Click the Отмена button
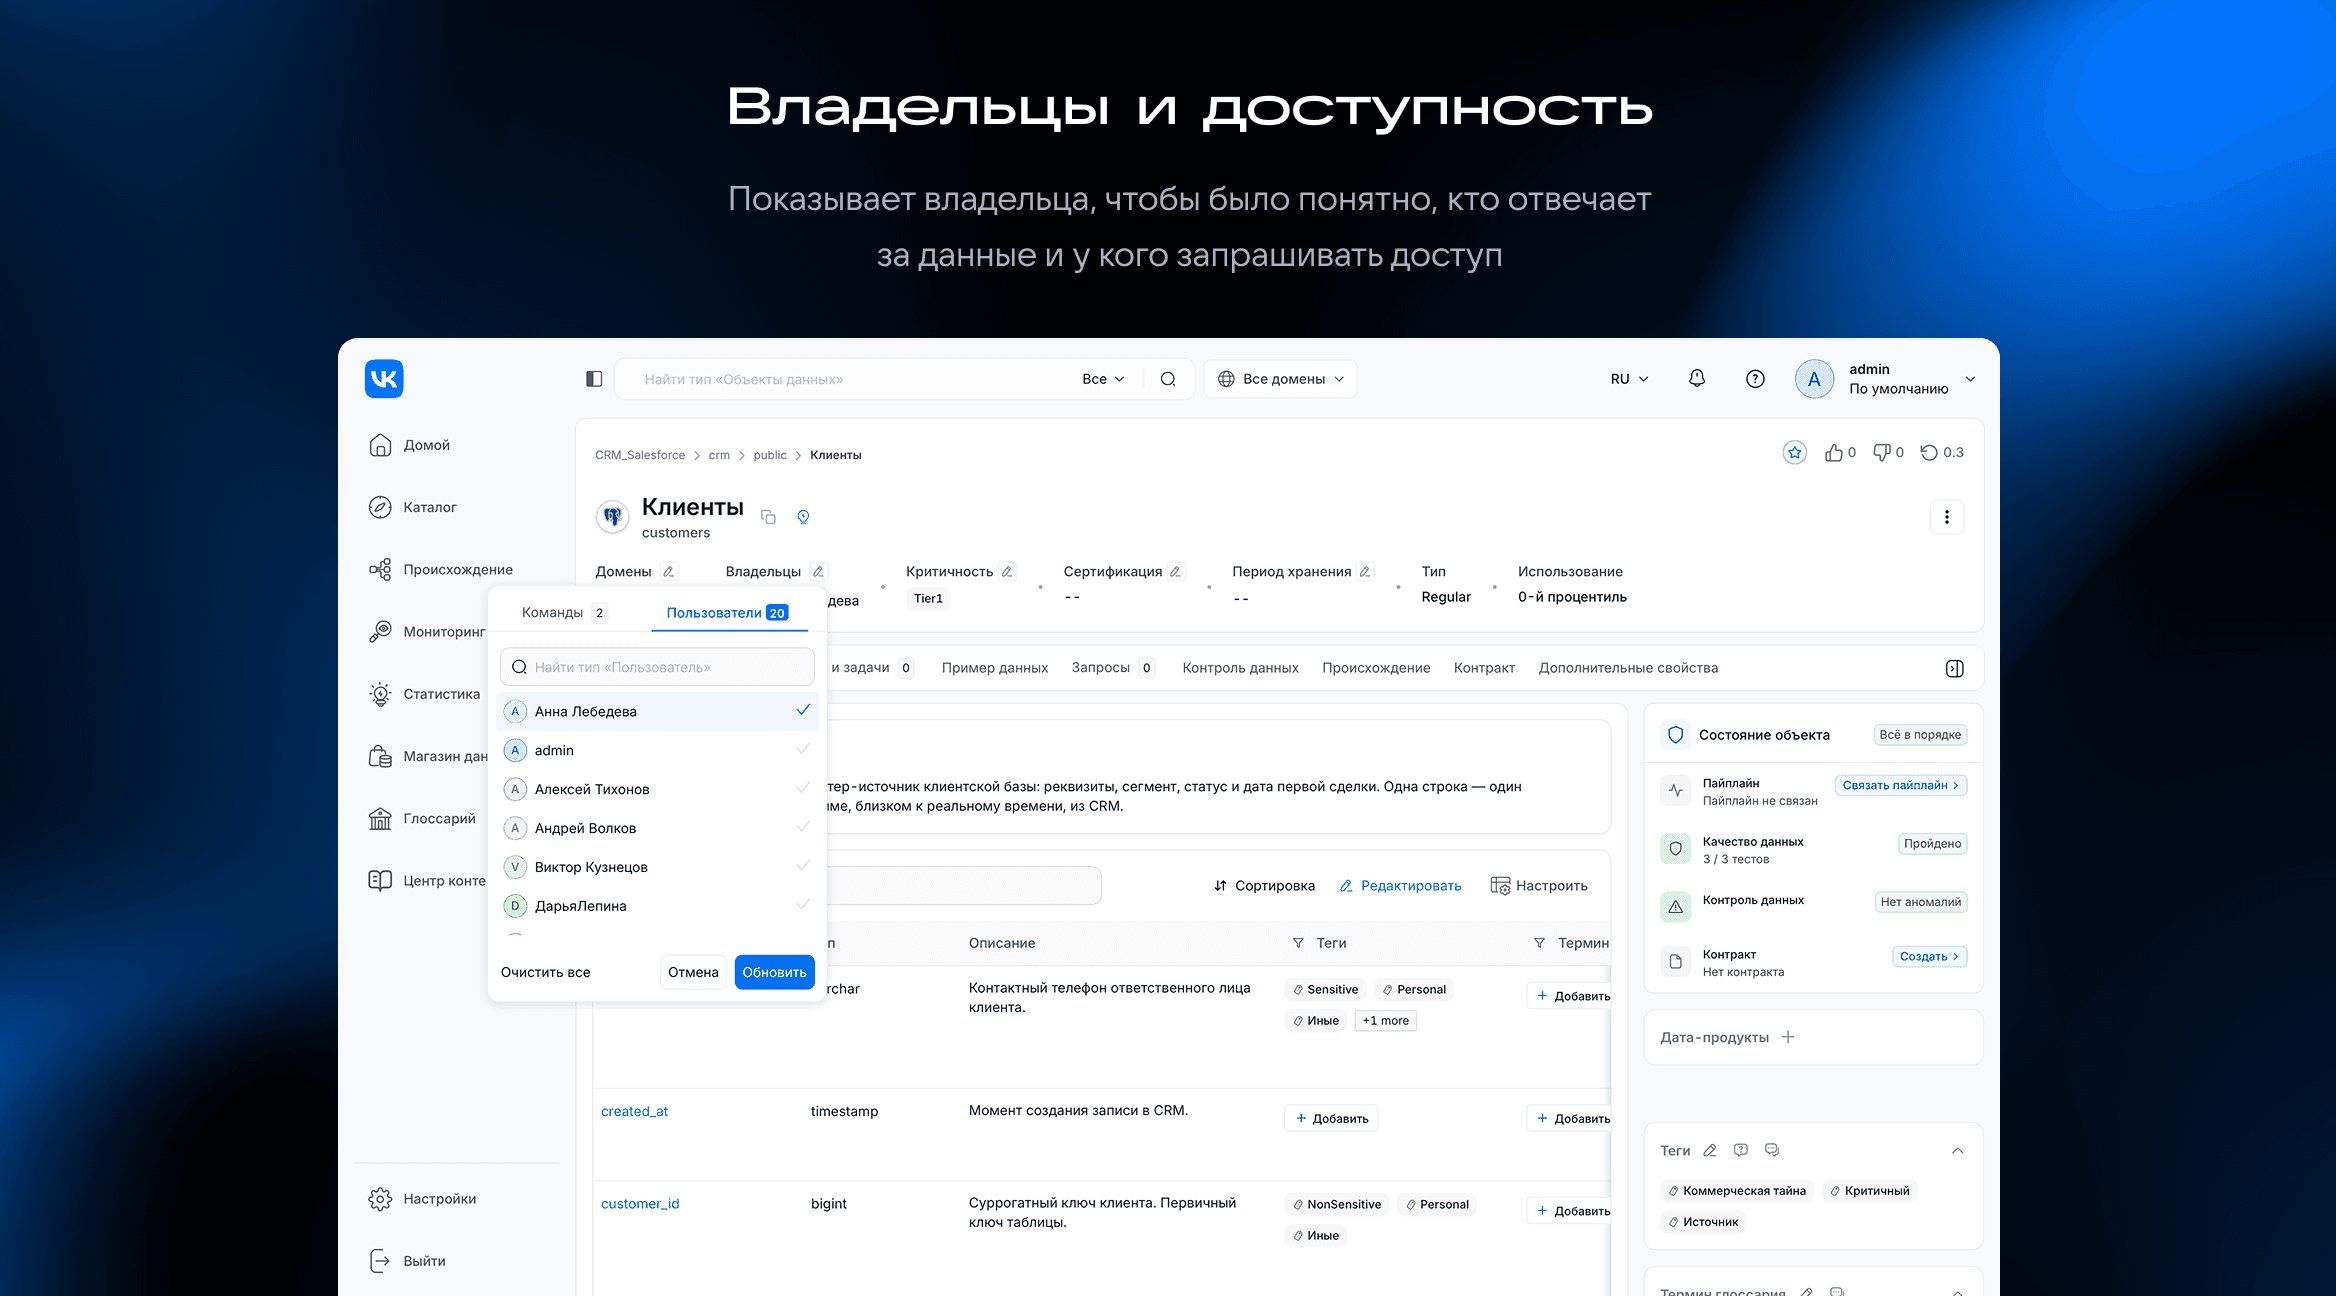Image resolution: width=2336 pixels, height=1296 pixels. click(x=693, y=972)
